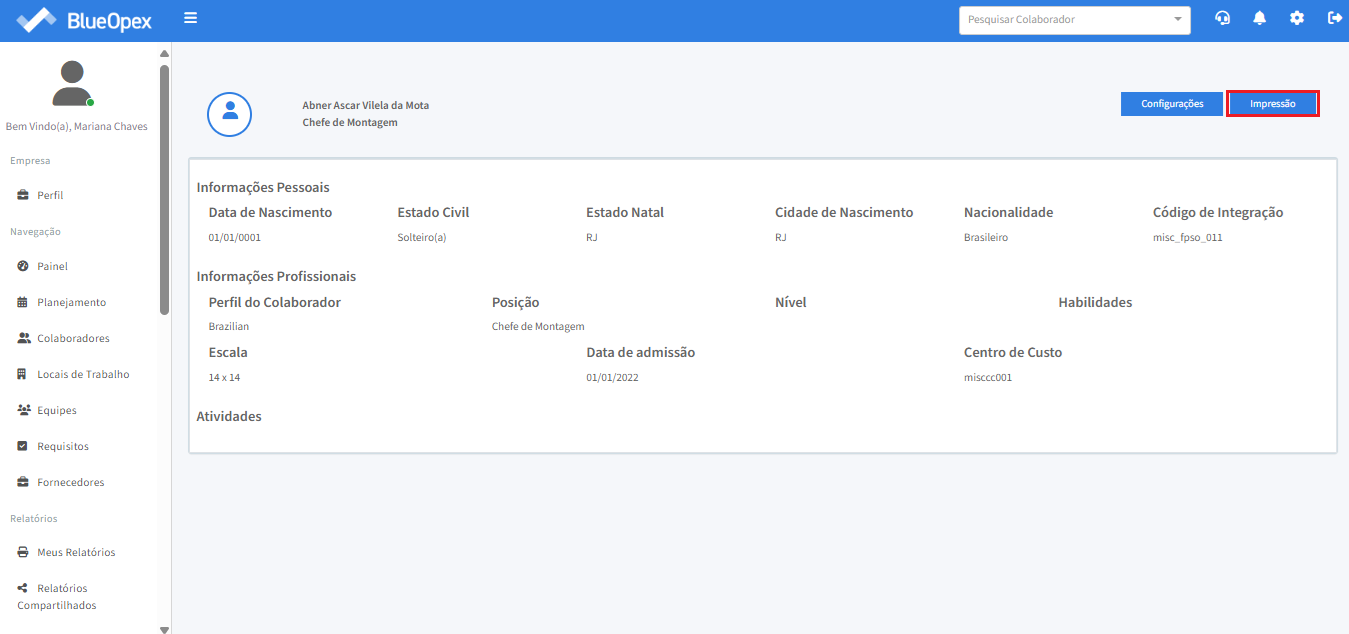Click the Brazilian profile value
The width and height of the screenshot is (1349, 634).
click(229, 327)
